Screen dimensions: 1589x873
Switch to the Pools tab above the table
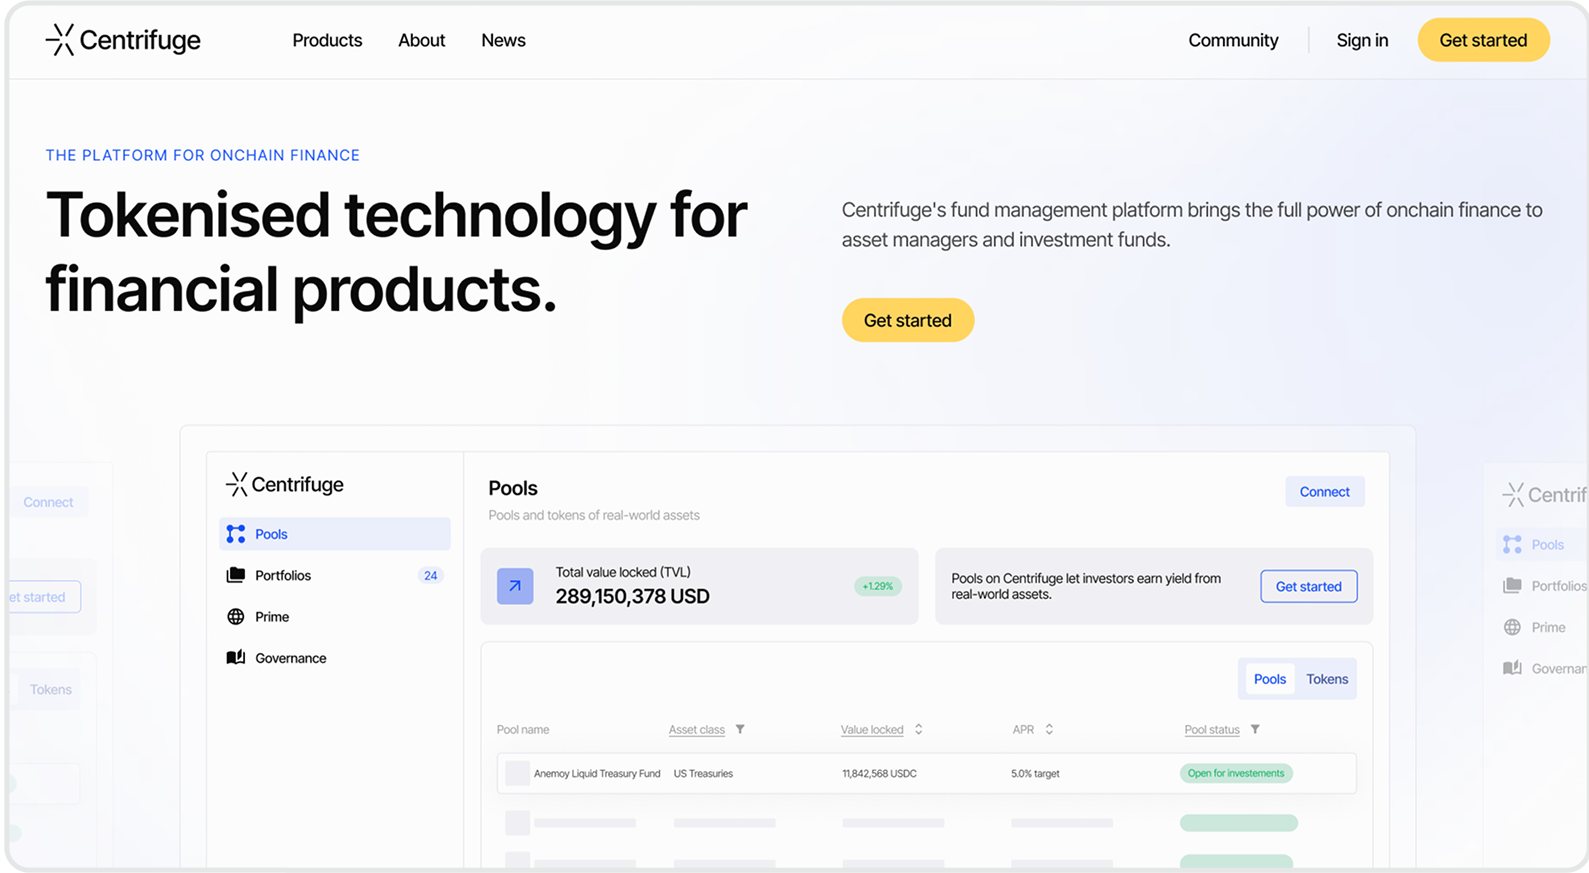(1269, 679)
